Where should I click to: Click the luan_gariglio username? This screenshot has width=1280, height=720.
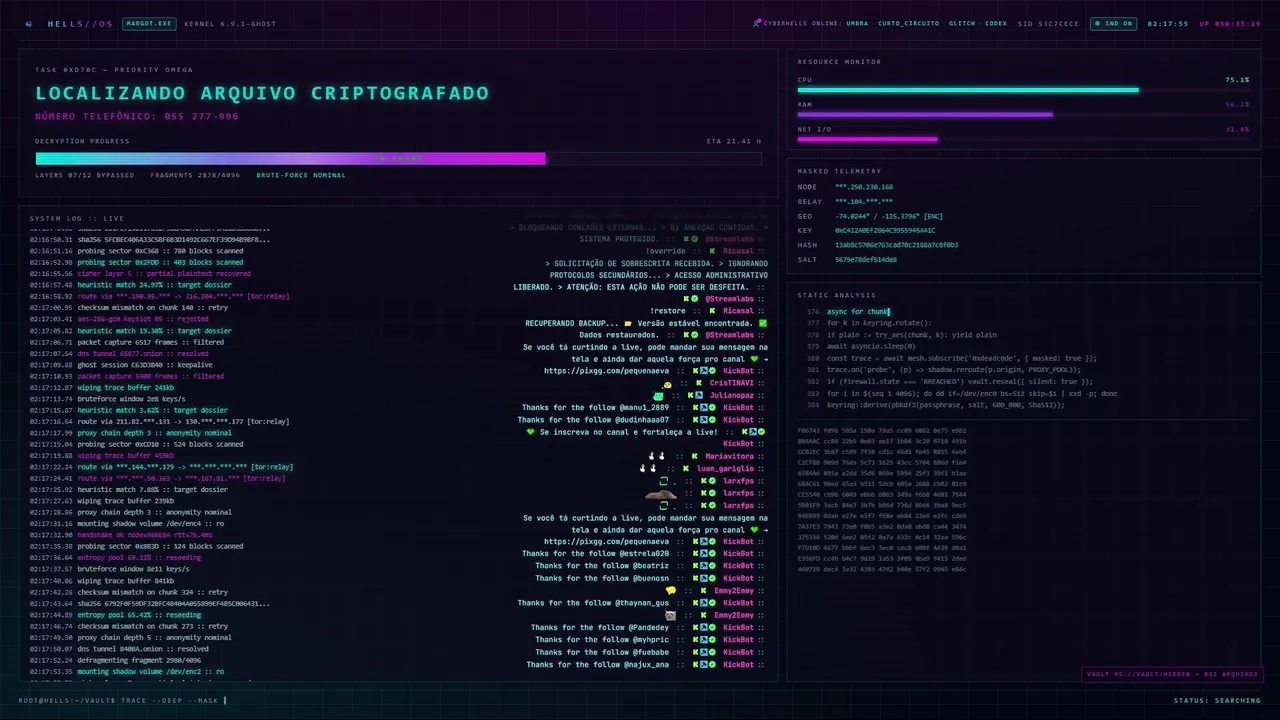tap(725, 468)
